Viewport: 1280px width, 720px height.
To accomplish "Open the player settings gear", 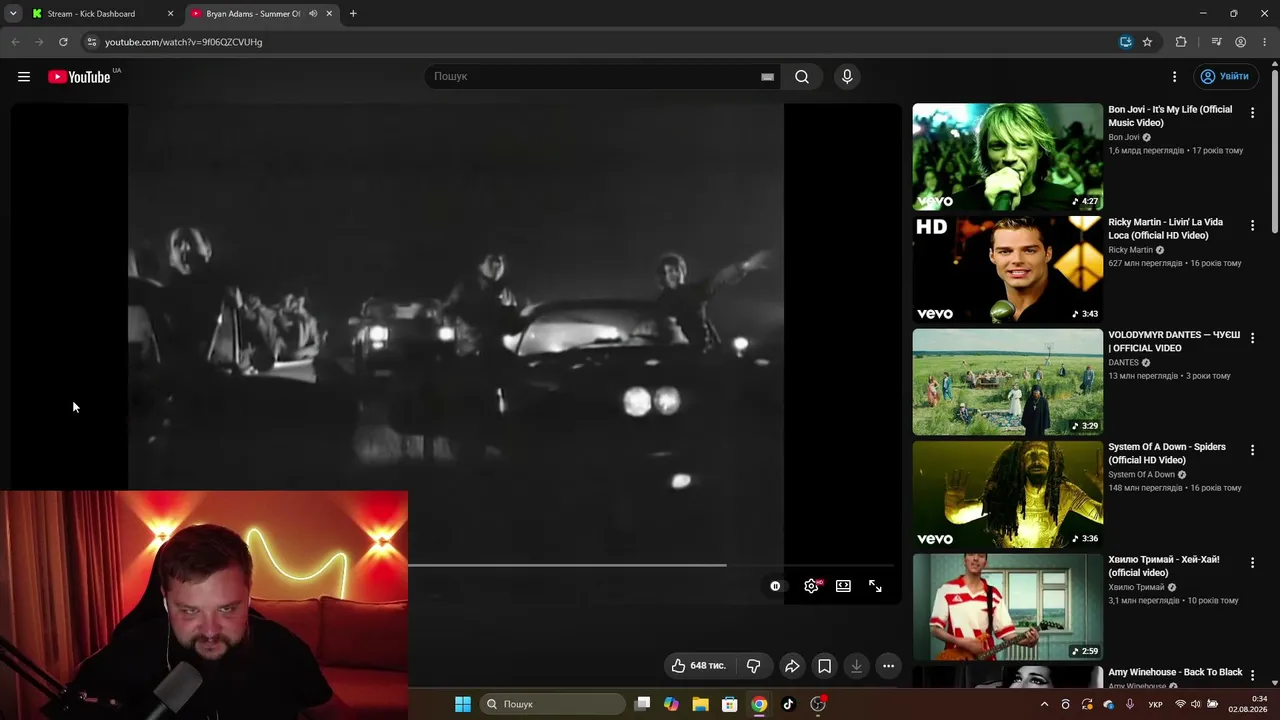I will tap(811, 586).
